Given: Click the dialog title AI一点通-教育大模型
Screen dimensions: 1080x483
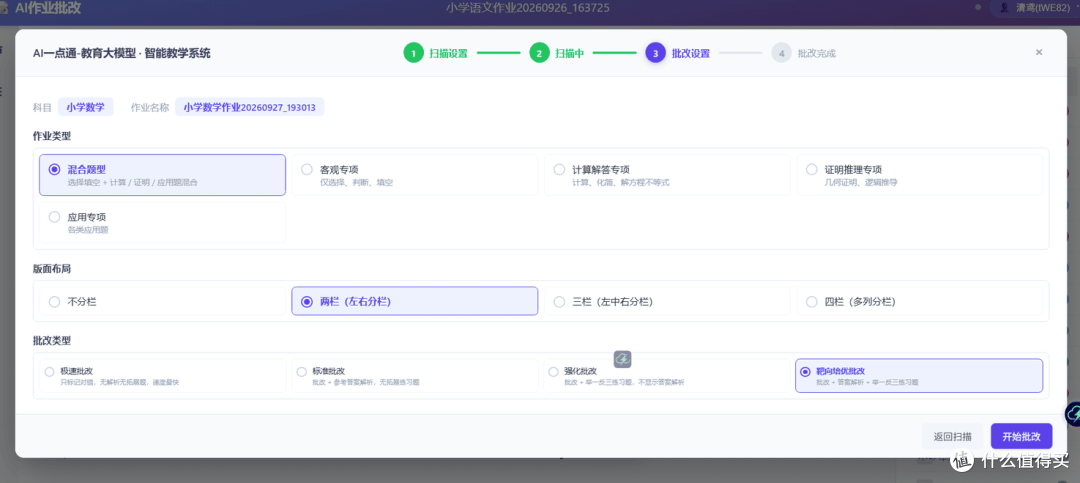Looking at the screenshot, I should pyautogui.click(x=122, y=53).
